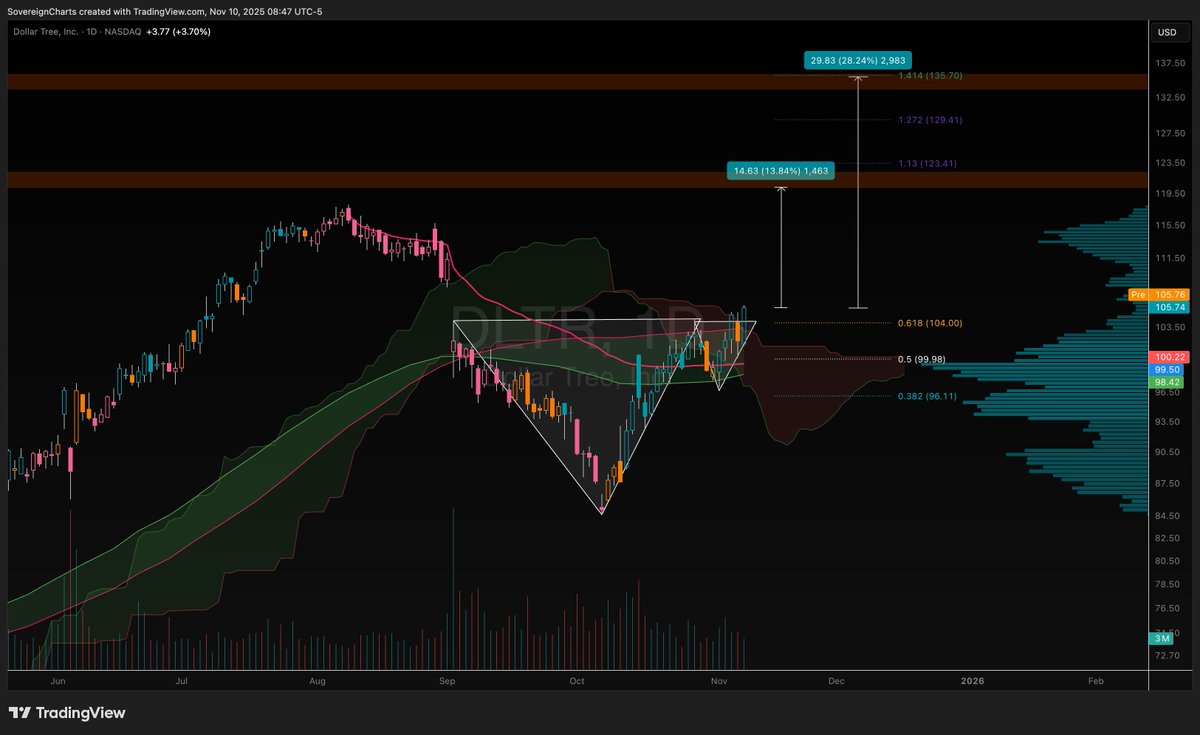Viewport: 1200px width, 735px height.
Task: Select the Pre 105.76 pre-market price tag
Action: click(x=1158, y=295)
